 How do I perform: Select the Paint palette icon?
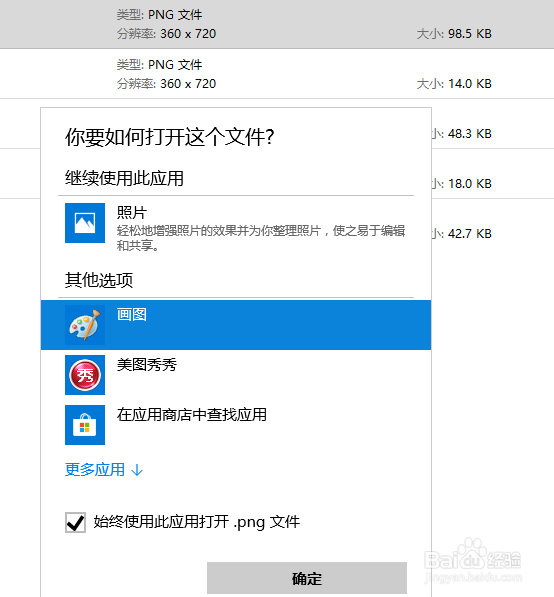coord(85,325)
